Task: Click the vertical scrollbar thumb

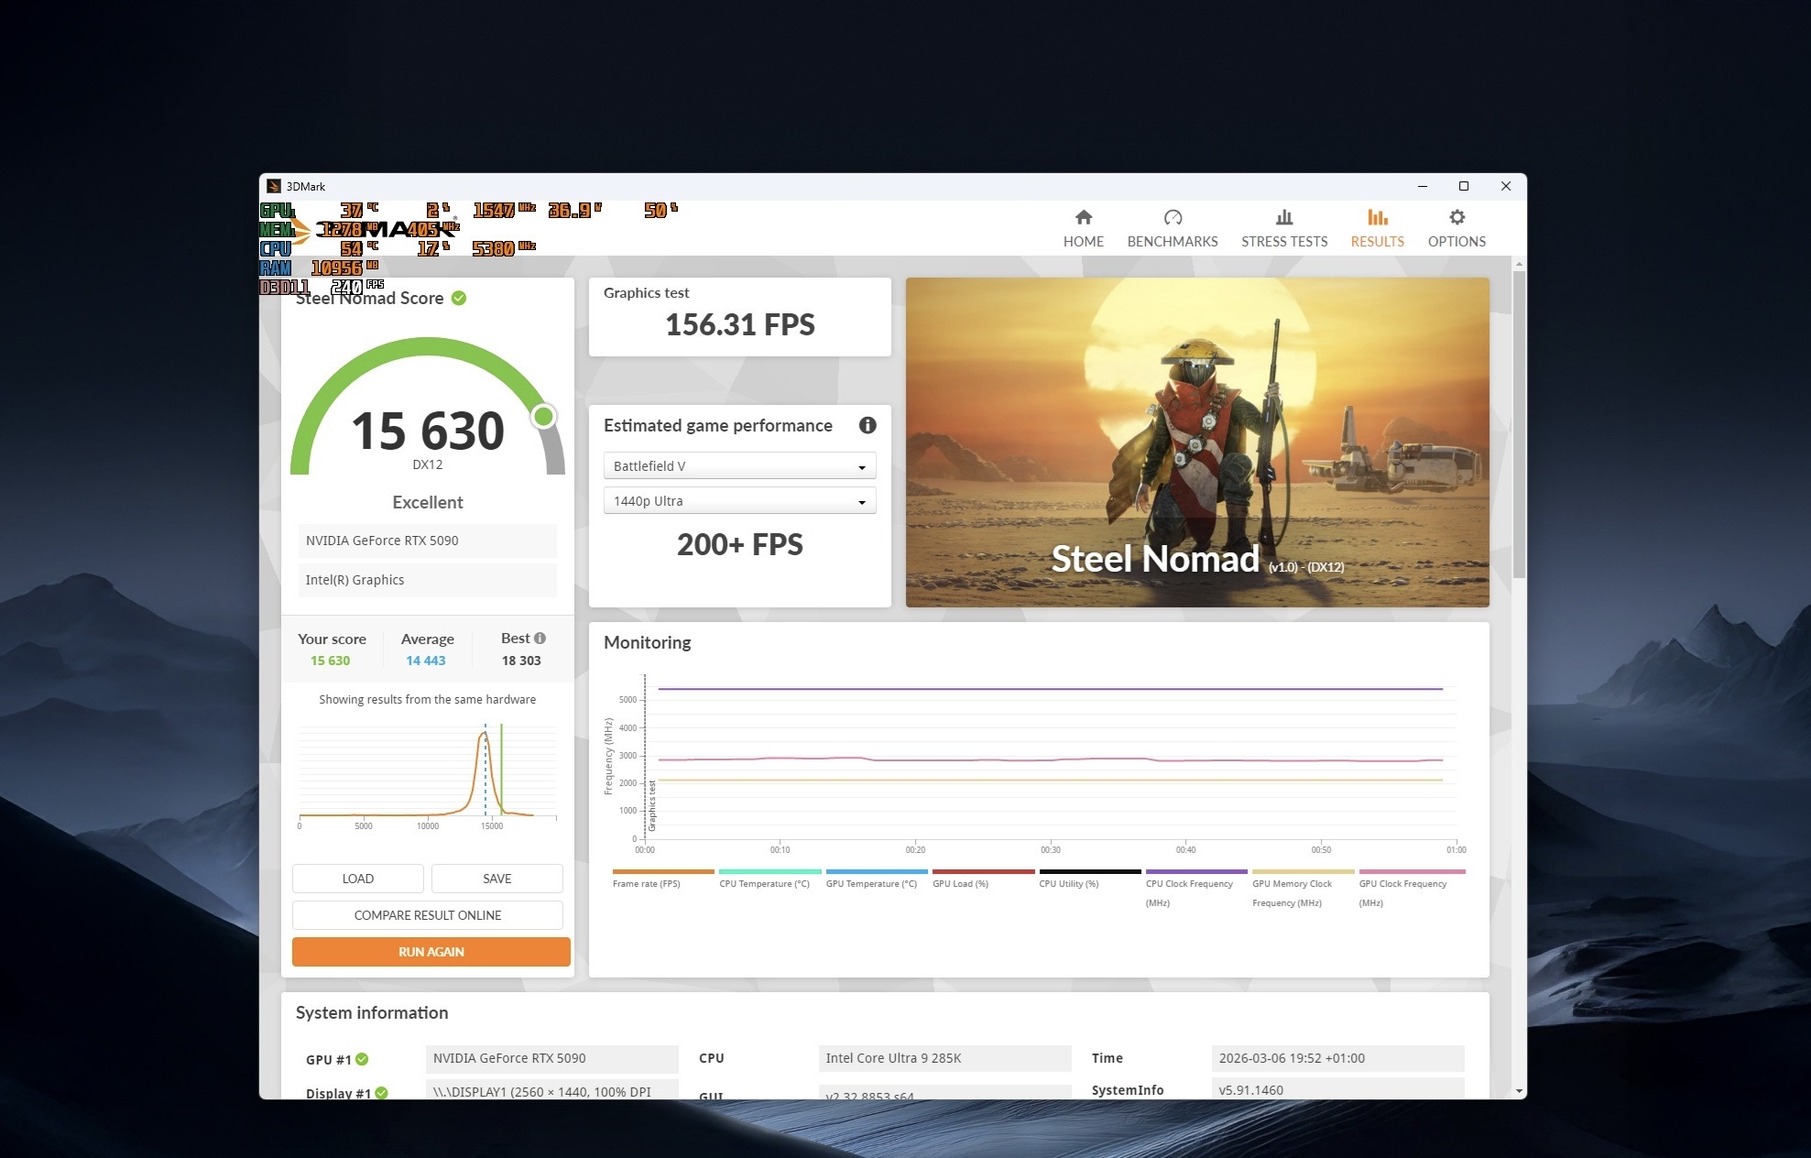Action: click(1519, 424)
